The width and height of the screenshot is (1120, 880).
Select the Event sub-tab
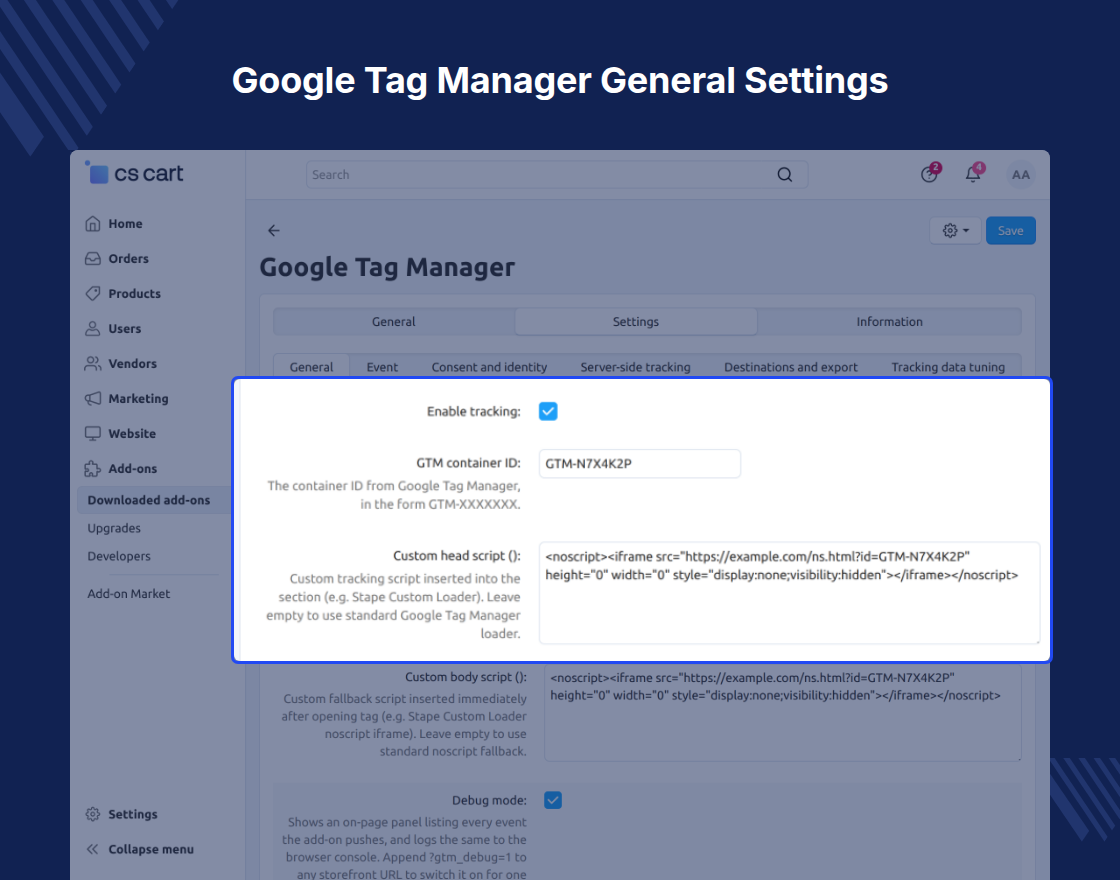tap(382, 366)
